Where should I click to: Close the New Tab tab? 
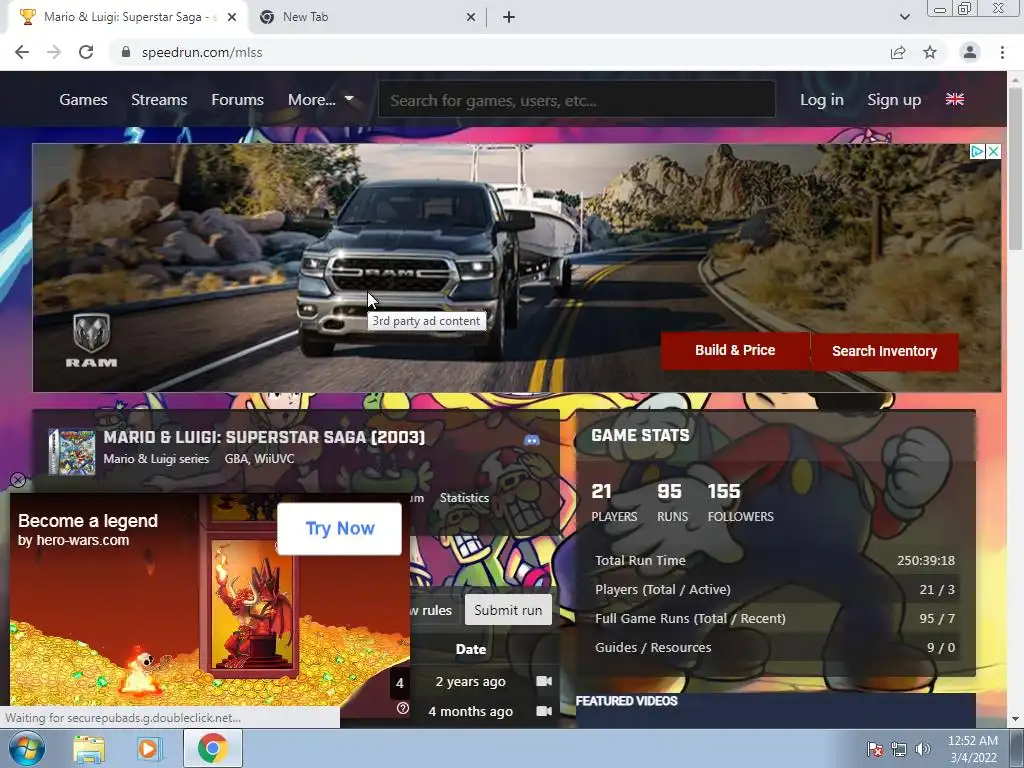point(471,17)
